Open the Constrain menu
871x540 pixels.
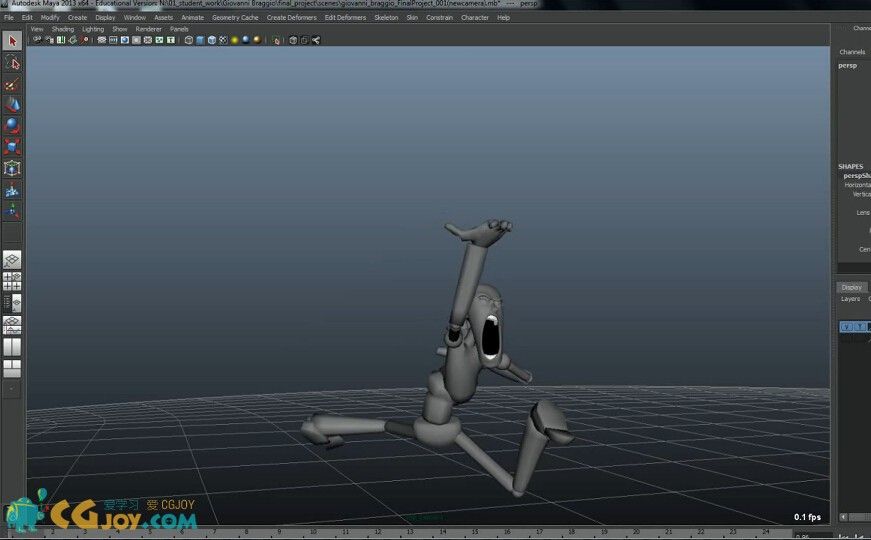pos(439,17)
